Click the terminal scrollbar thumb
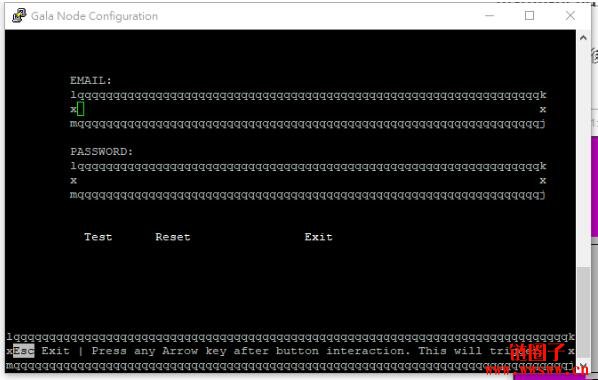The height and width of the screenshot is (380, 598). (583, 314)
